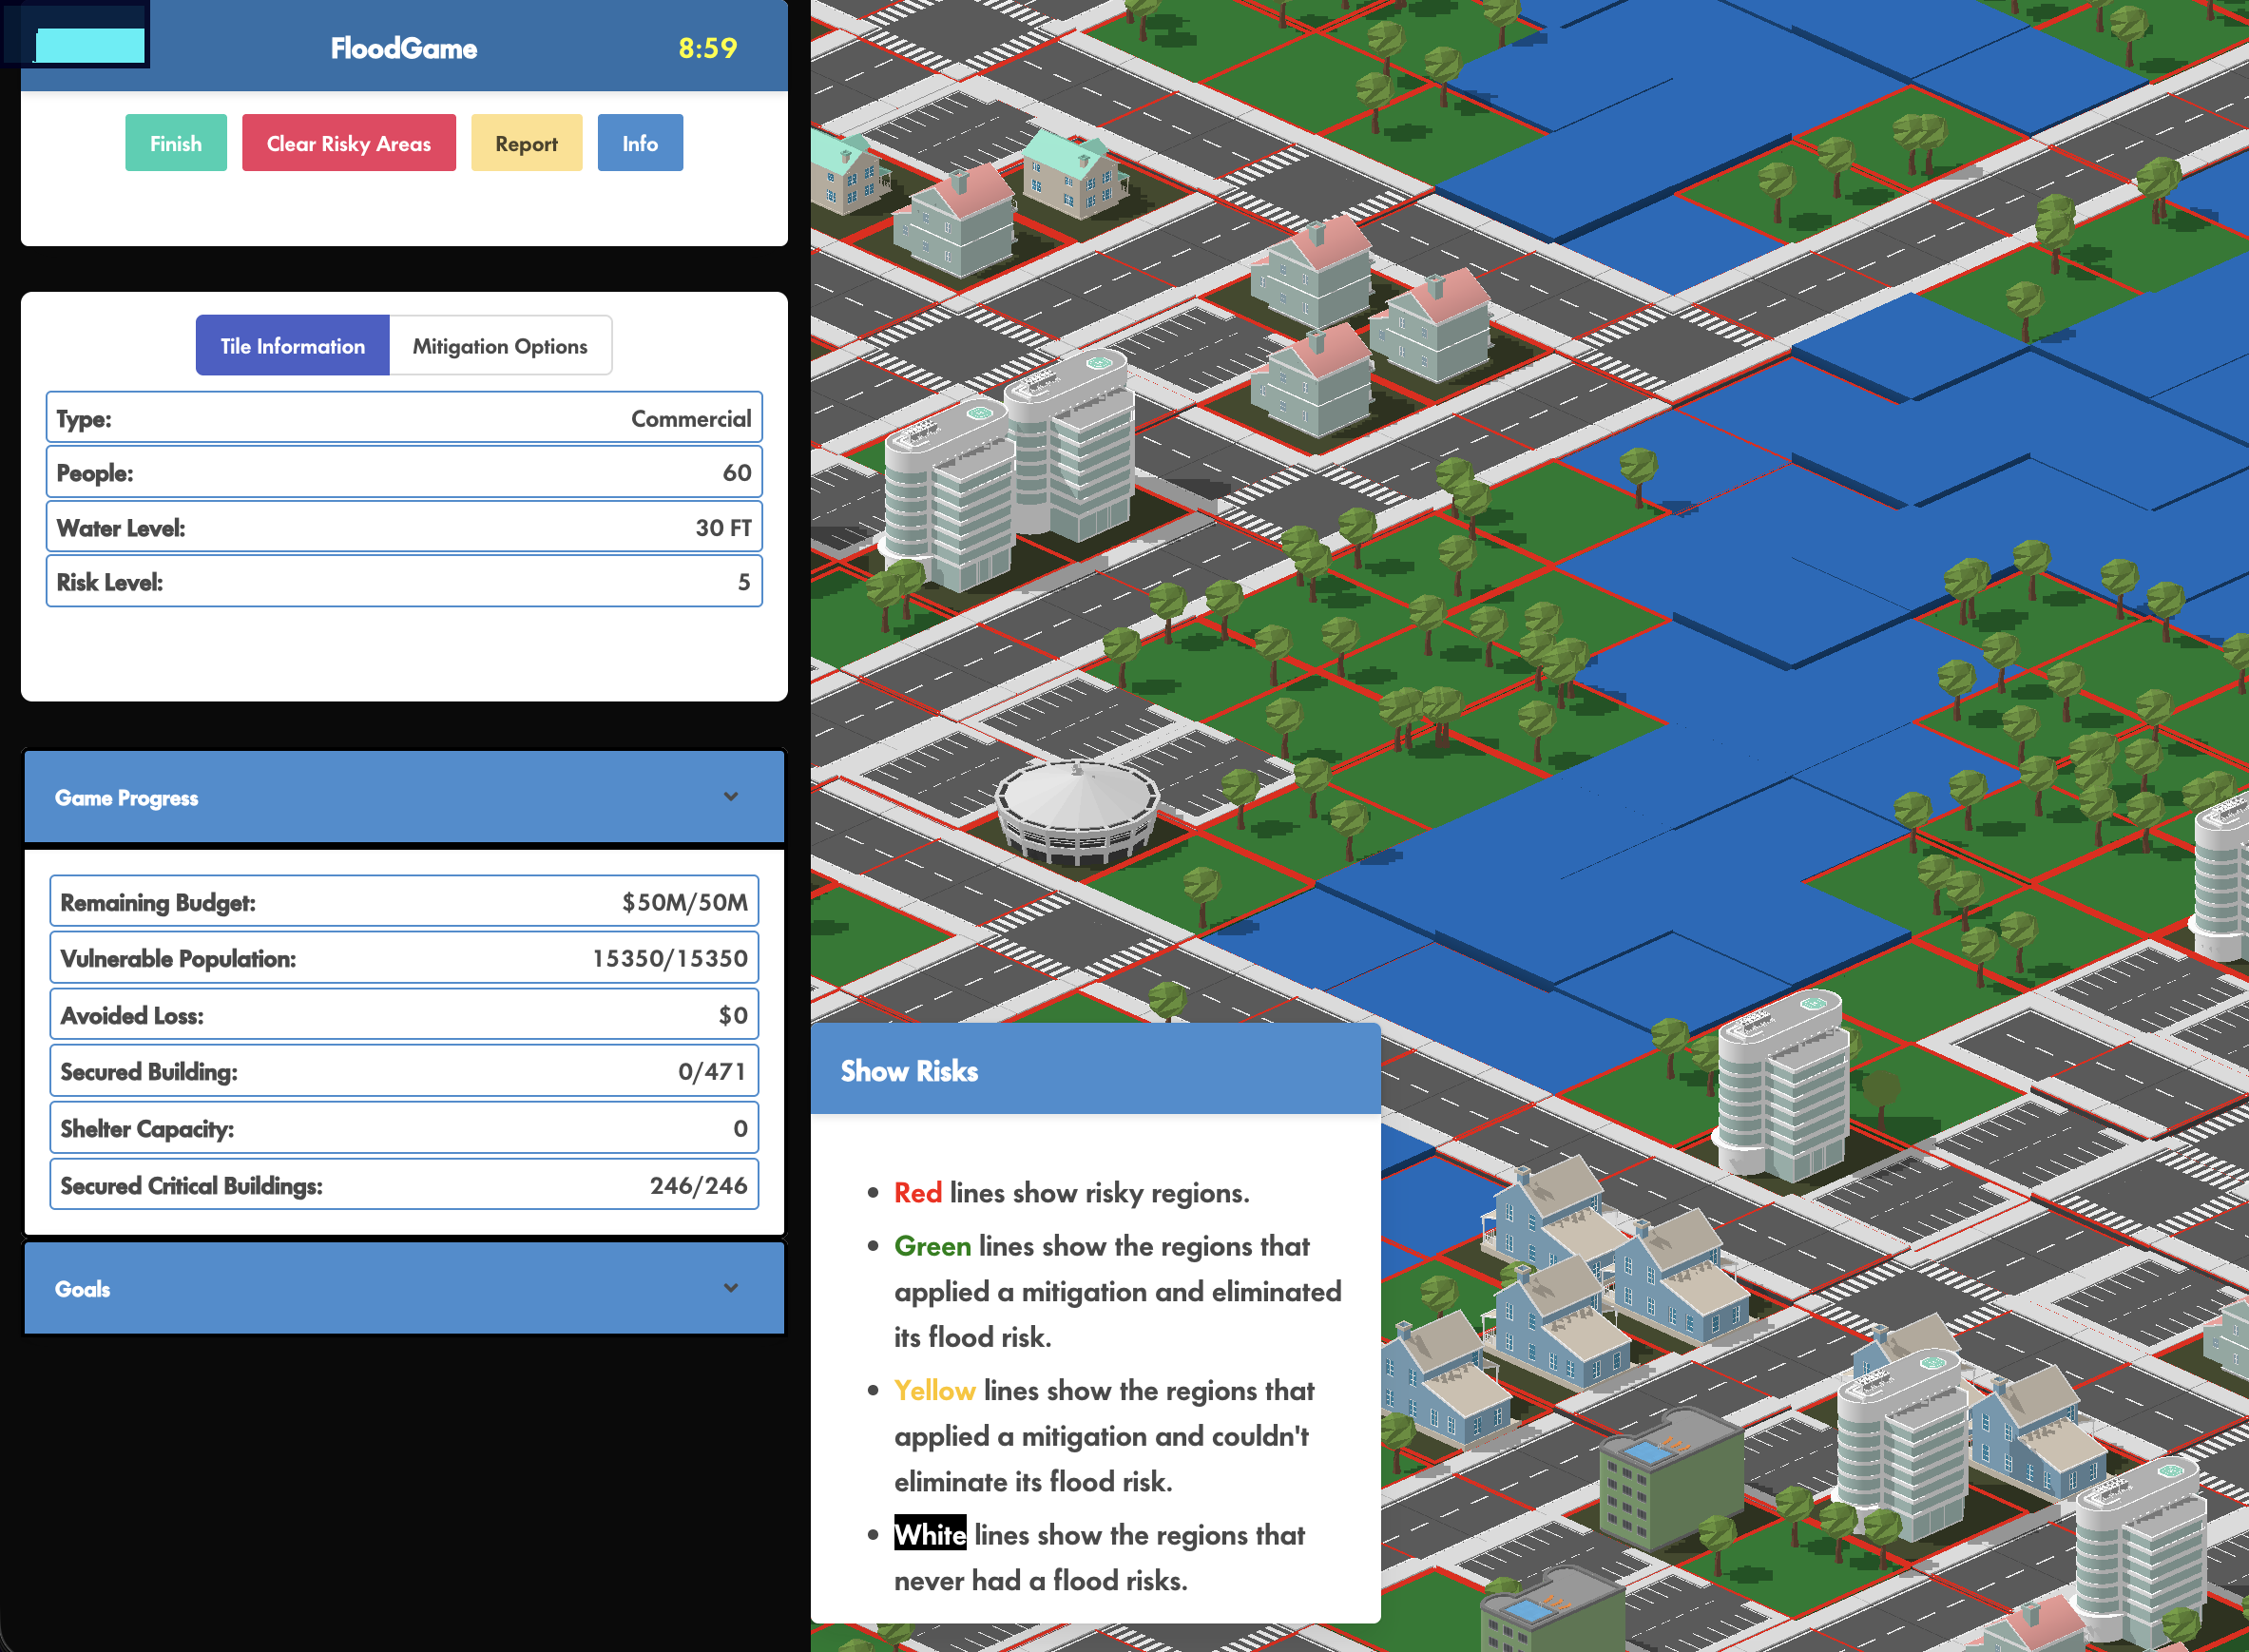Expand the Goals section chevron
The width and height of the screenshot is (2249, 1652).
click(731, 1288)
